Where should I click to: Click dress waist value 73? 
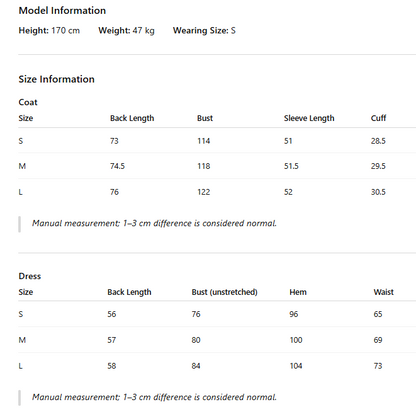[x=378, y=366]
